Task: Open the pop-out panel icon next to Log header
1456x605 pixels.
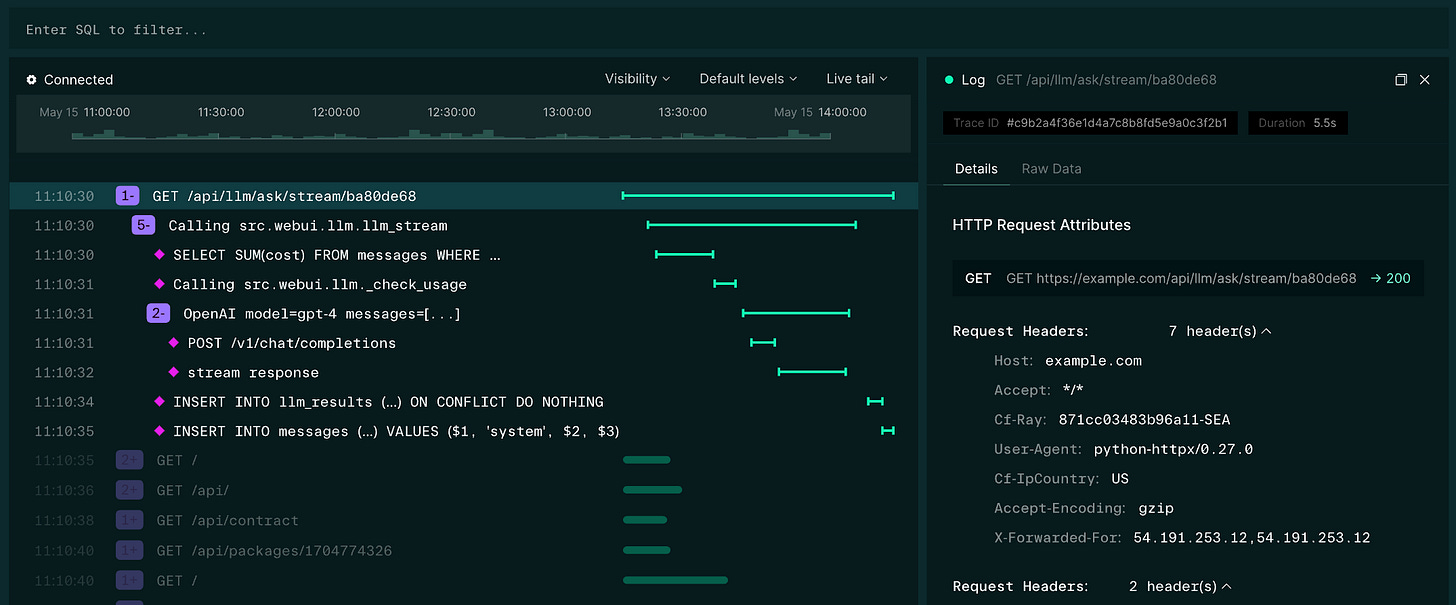Action: tap(1401, 79)
